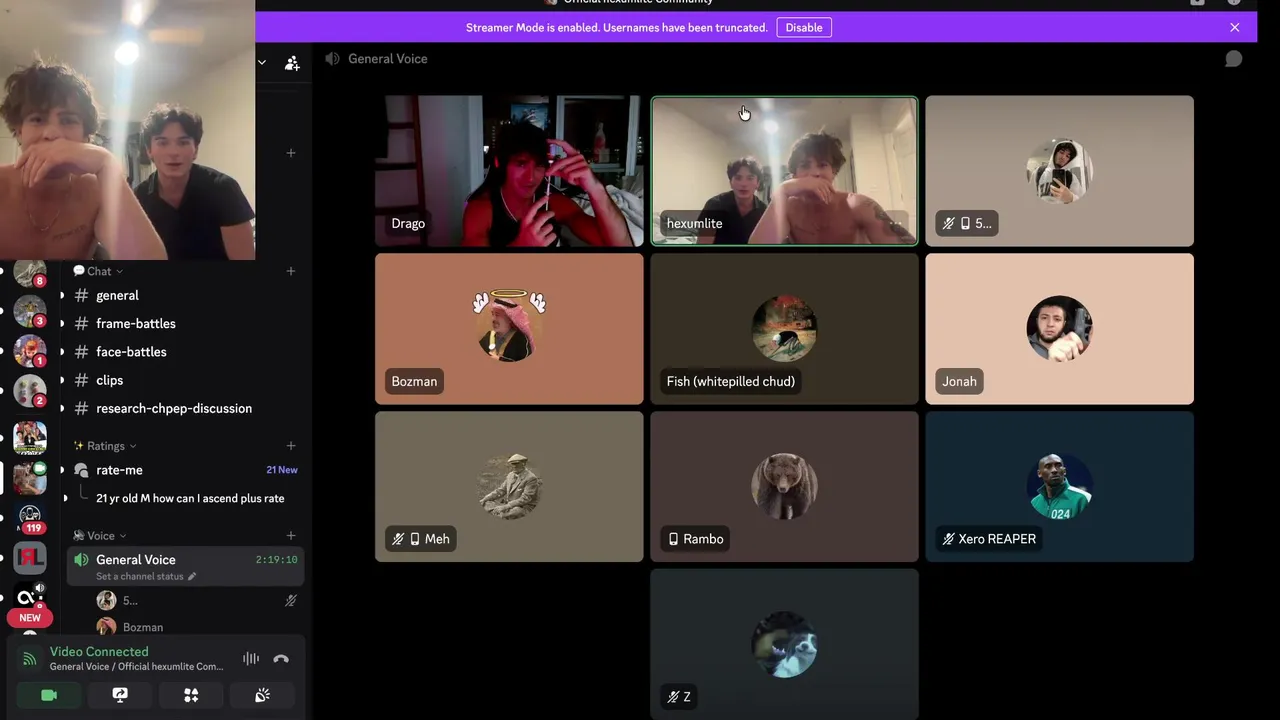Open the server icon with badge 1
This screenshot has height=720, width=1280.
pyautogui.click(x=30, y=351)
